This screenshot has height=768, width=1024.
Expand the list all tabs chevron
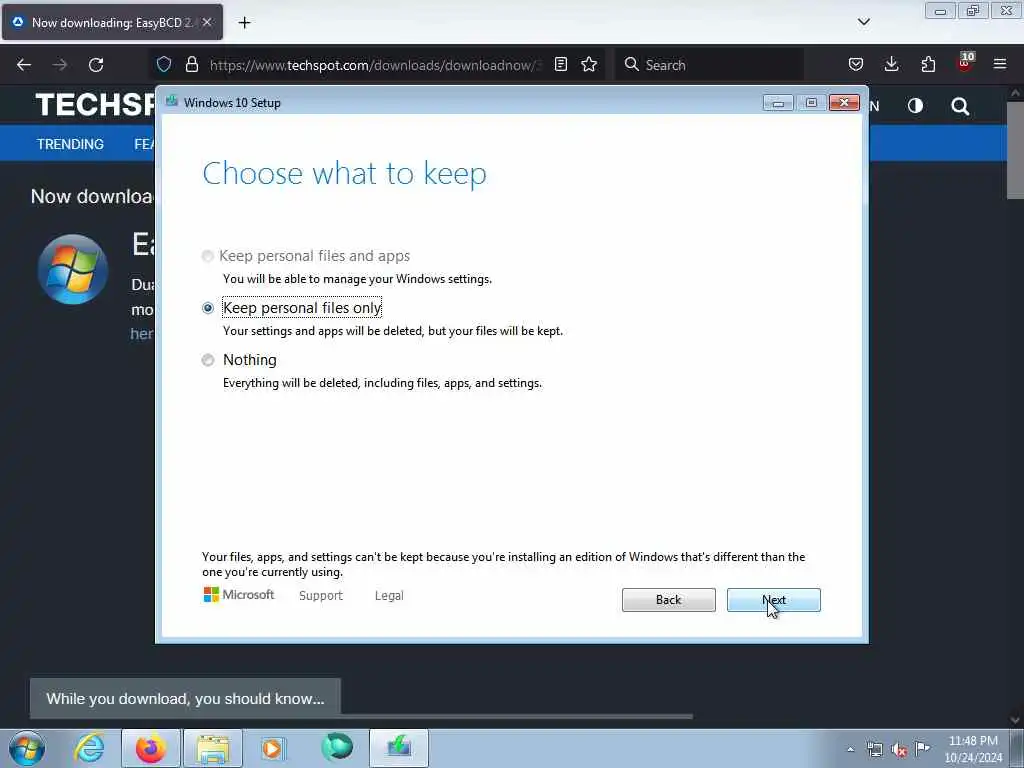tap(863, 22)
